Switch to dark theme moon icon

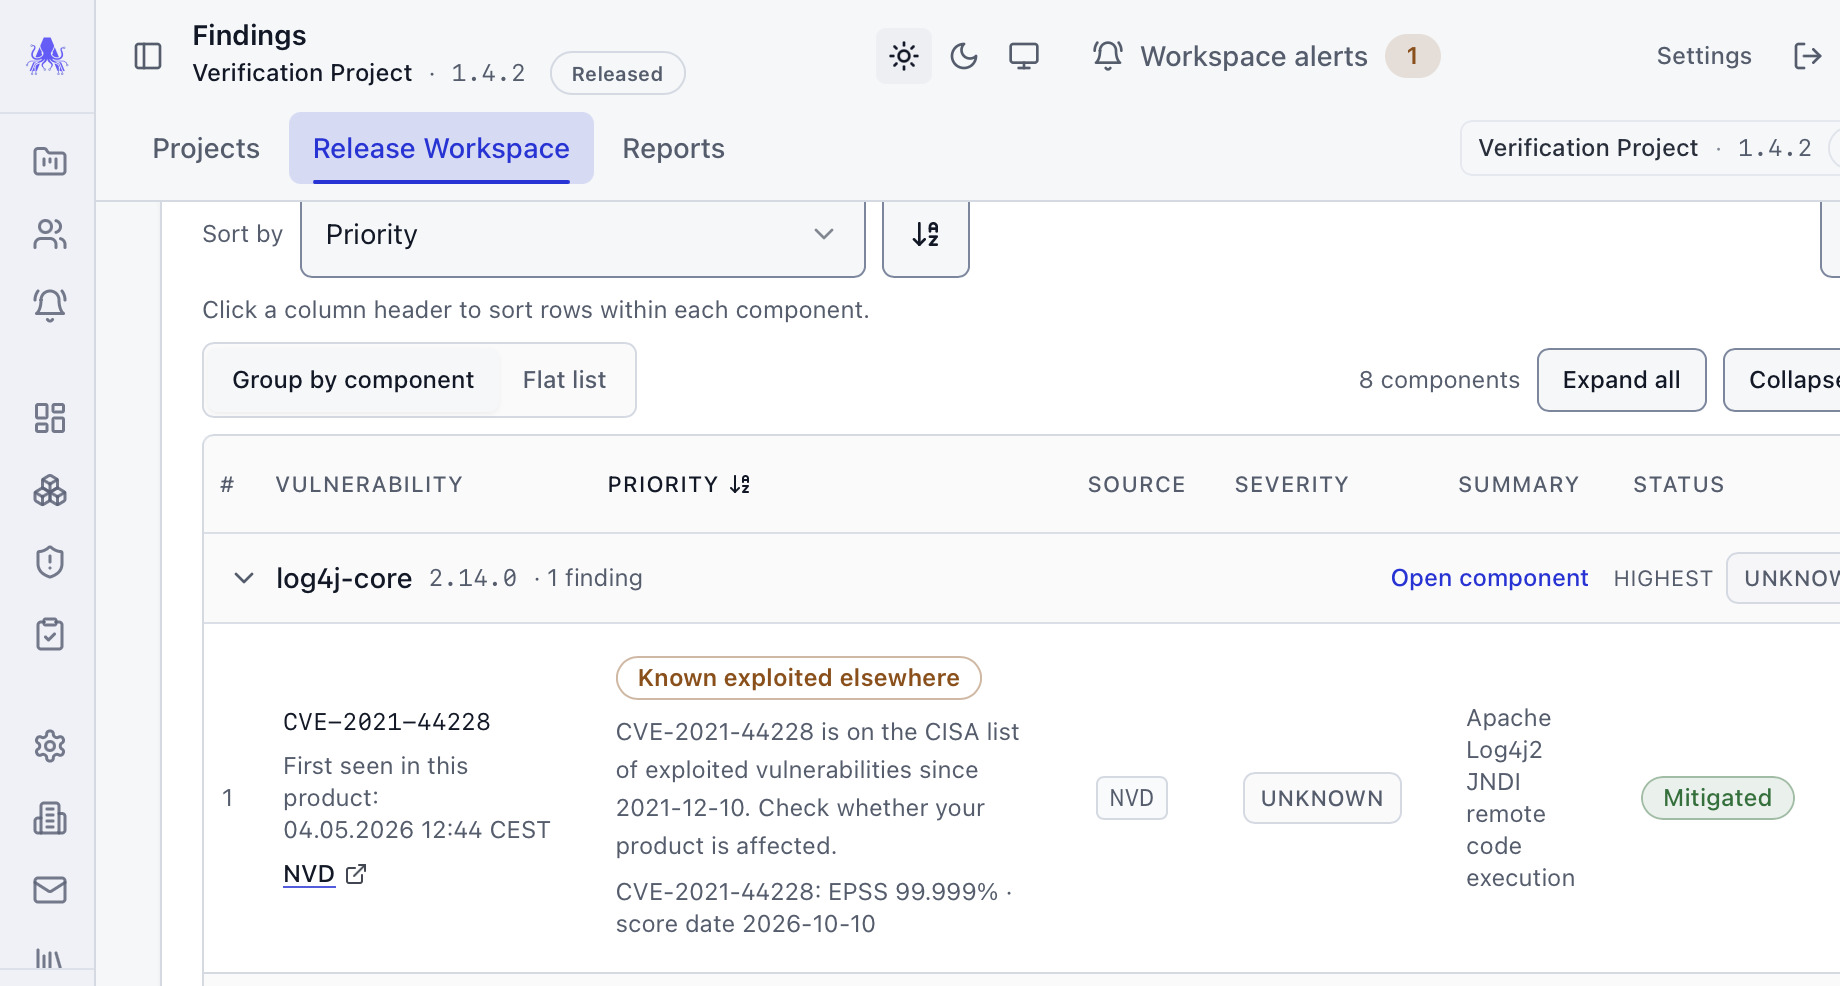click(x=964, y=56)
